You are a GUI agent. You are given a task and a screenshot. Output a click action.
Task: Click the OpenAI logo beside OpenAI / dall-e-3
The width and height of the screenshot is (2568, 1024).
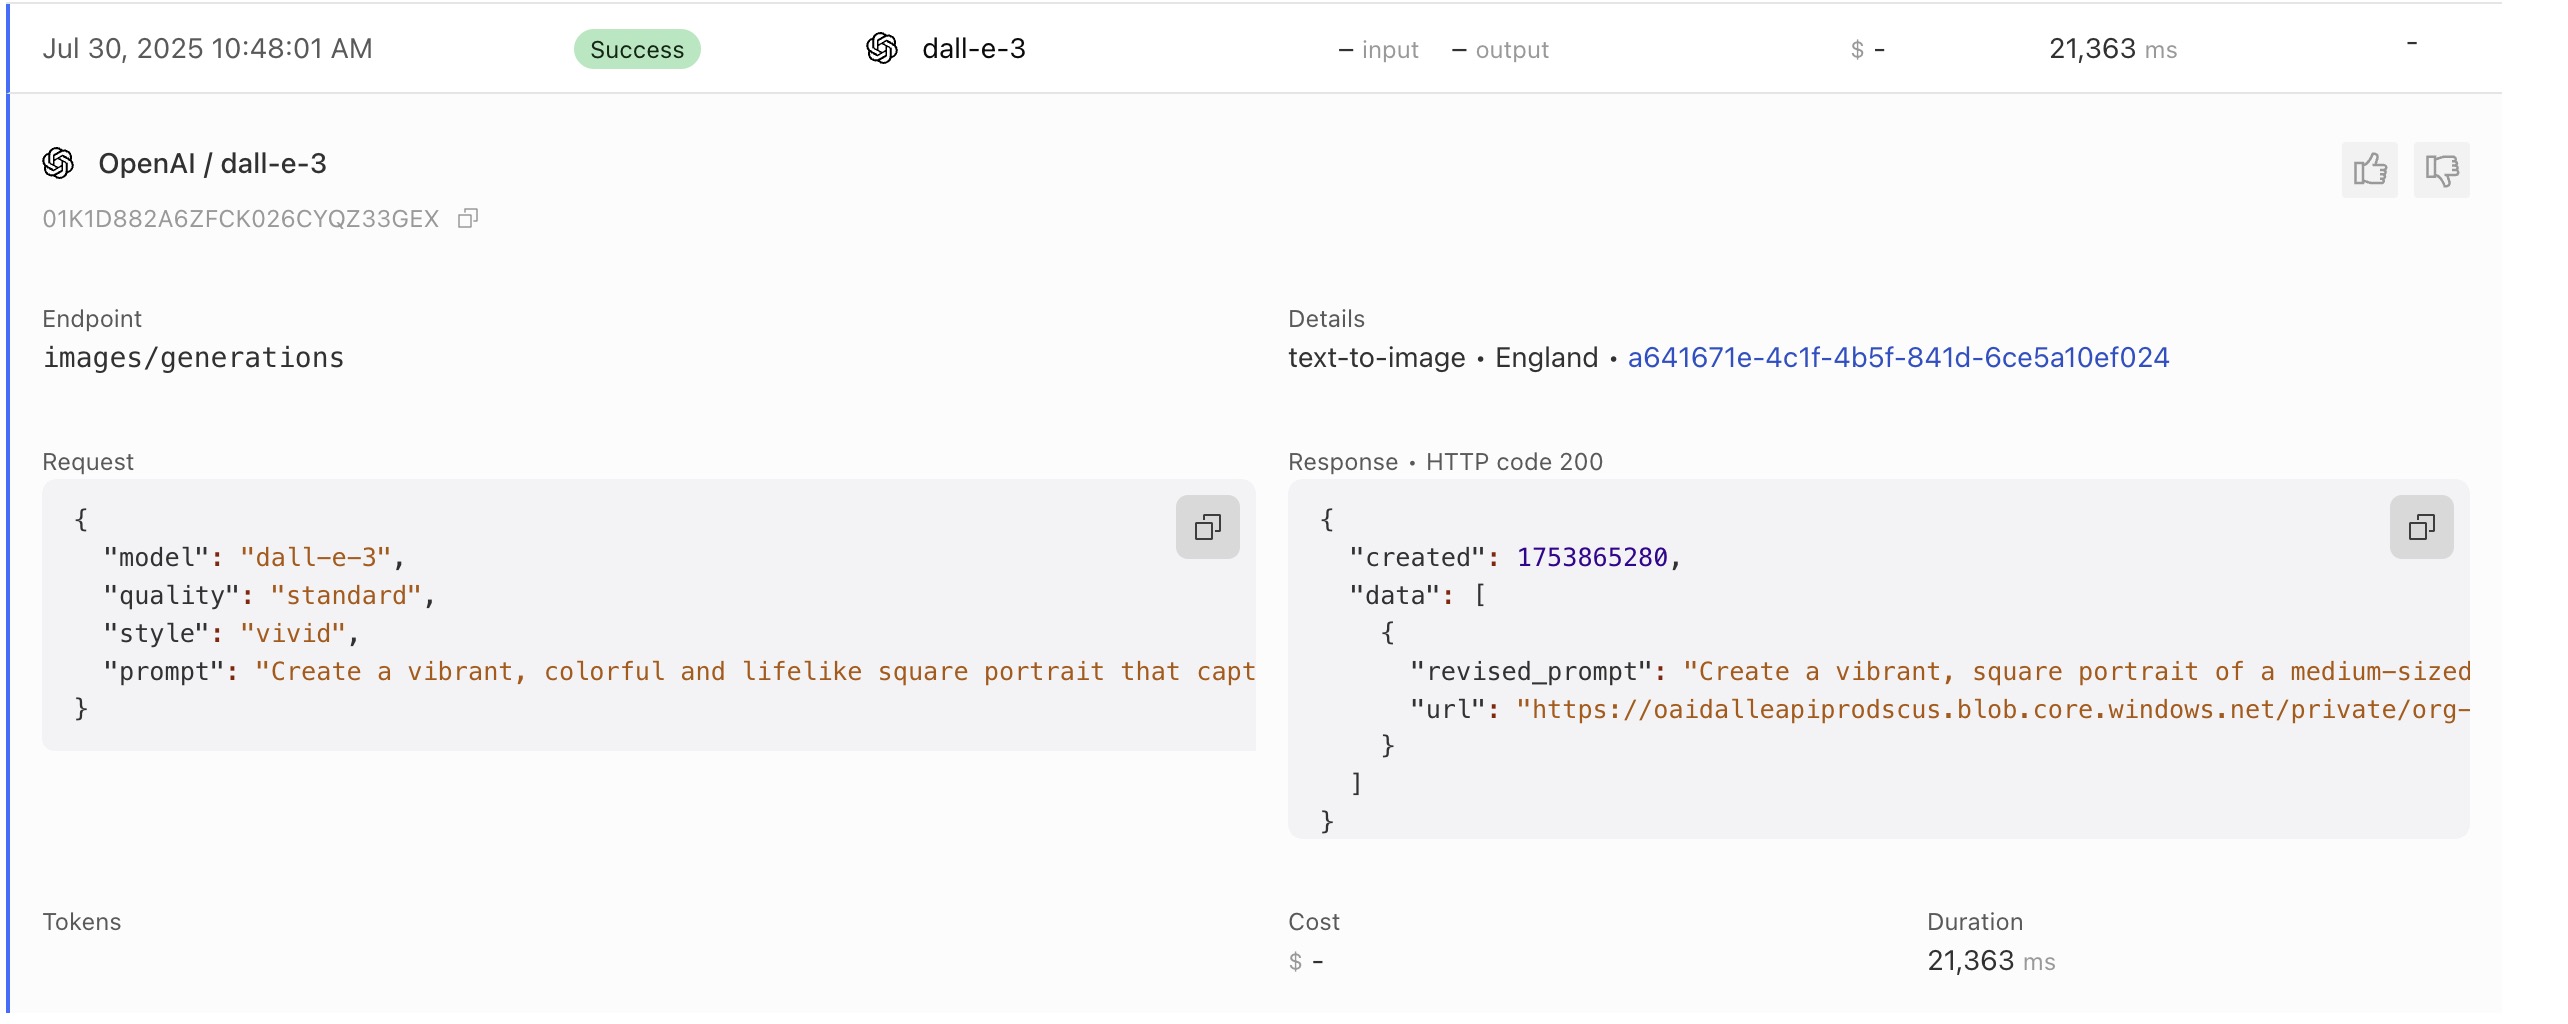[58, 163]
